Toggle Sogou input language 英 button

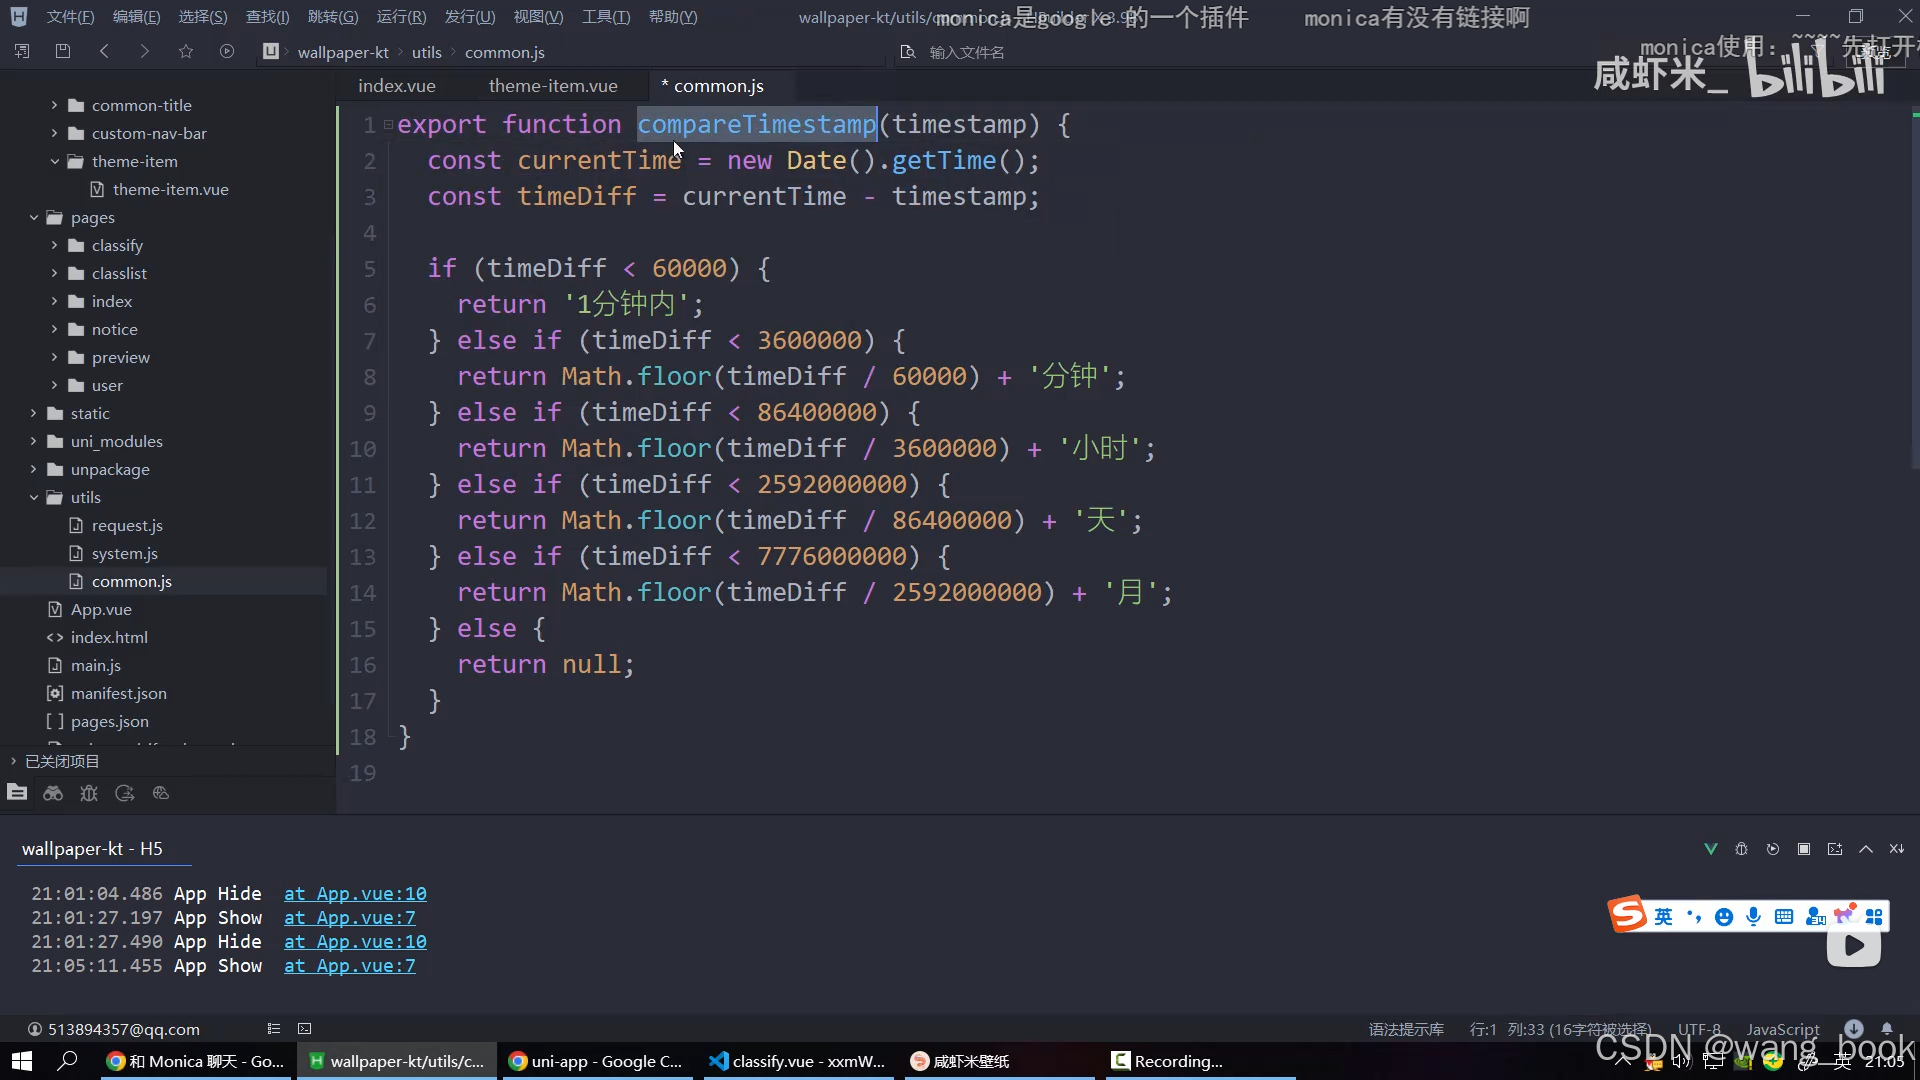point(1663,916)
